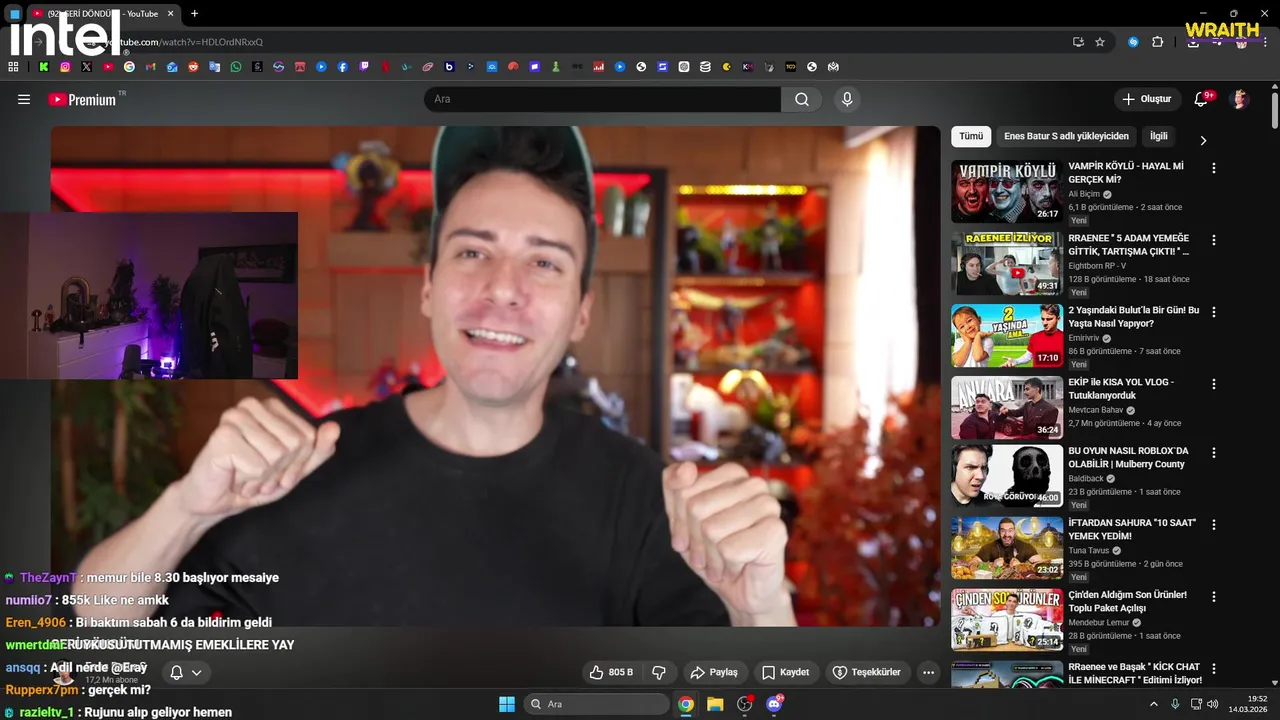Open the VAMPİR KÖYLÜ thumbnail
1280x720 pixels.
coord(1007,191)
